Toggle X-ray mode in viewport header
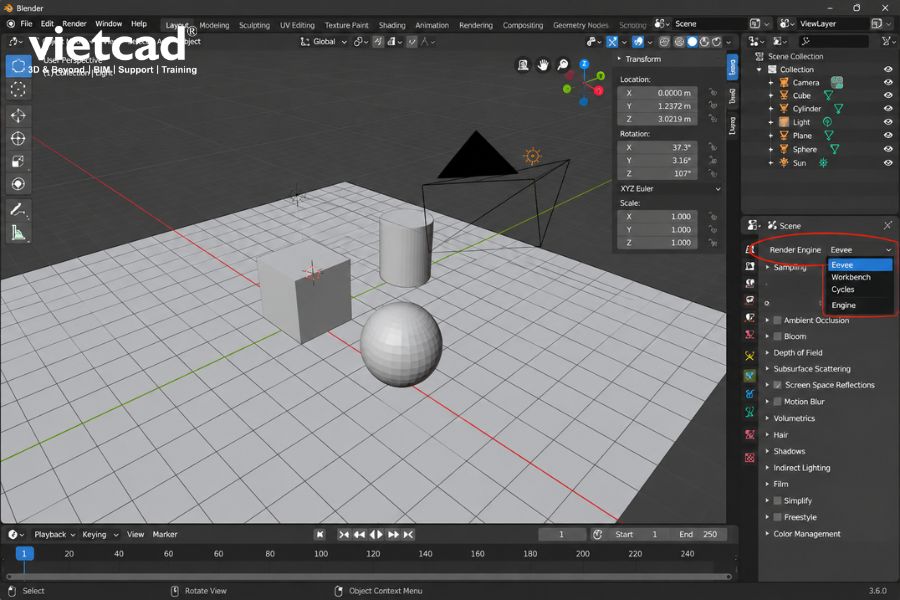The width and height of the screenshot is (900, 600). tap(665, 42)
